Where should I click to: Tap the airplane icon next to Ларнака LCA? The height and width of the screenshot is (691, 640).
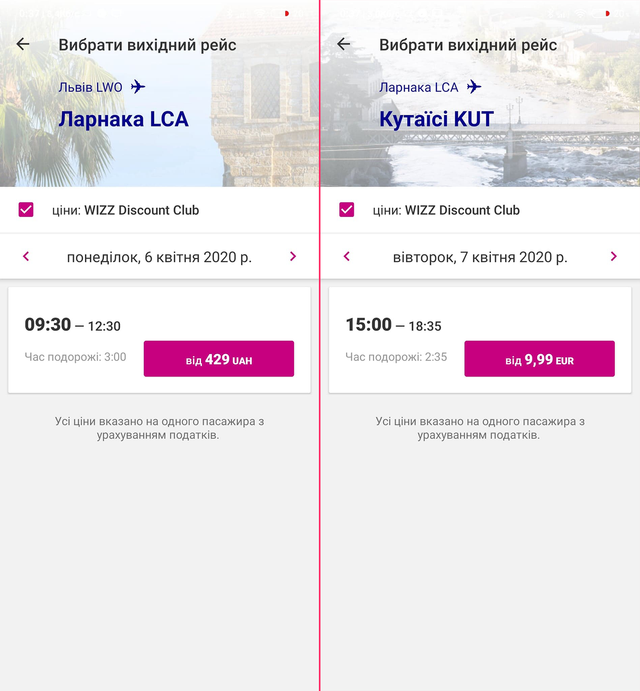pyautogui.click(x=474, y=87)
